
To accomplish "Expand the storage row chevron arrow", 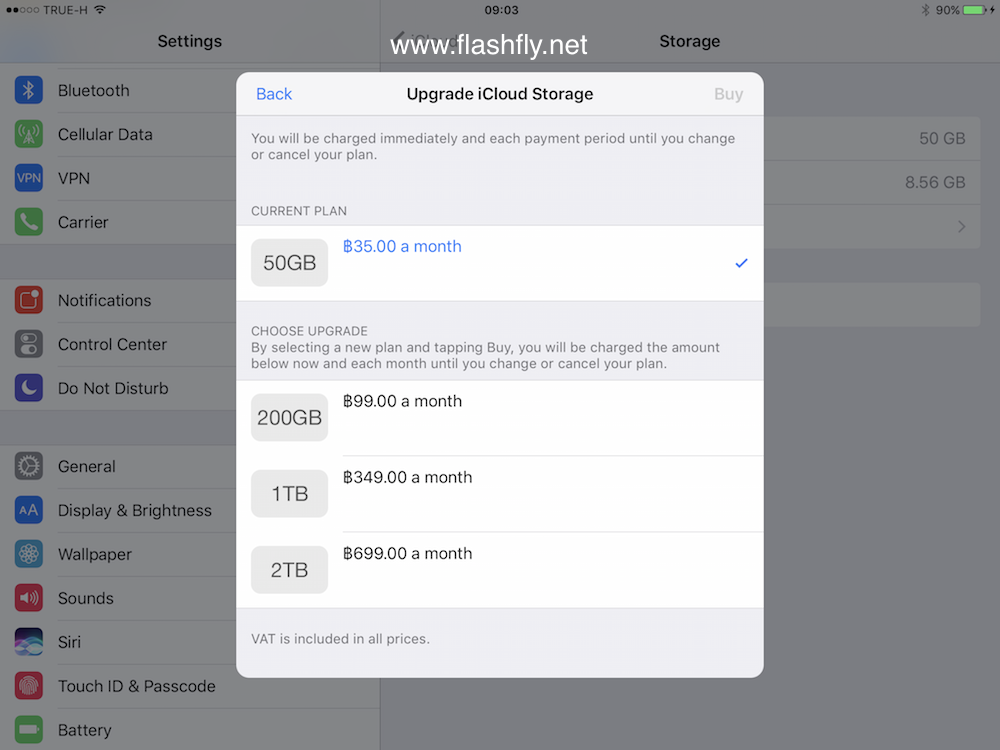I will [x=961, y=227].
